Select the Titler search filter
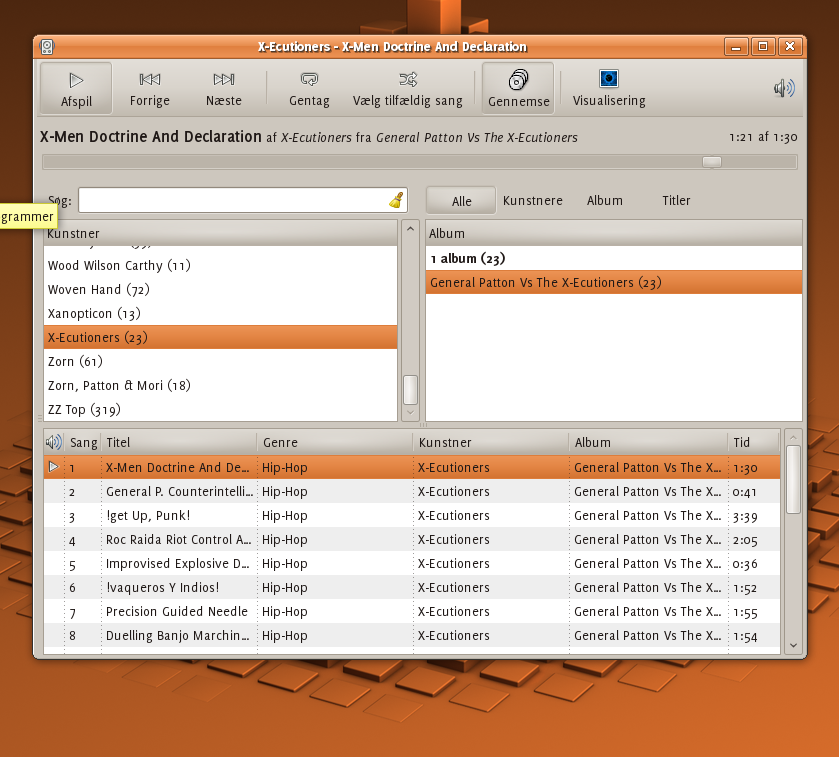 pos(676,201)
